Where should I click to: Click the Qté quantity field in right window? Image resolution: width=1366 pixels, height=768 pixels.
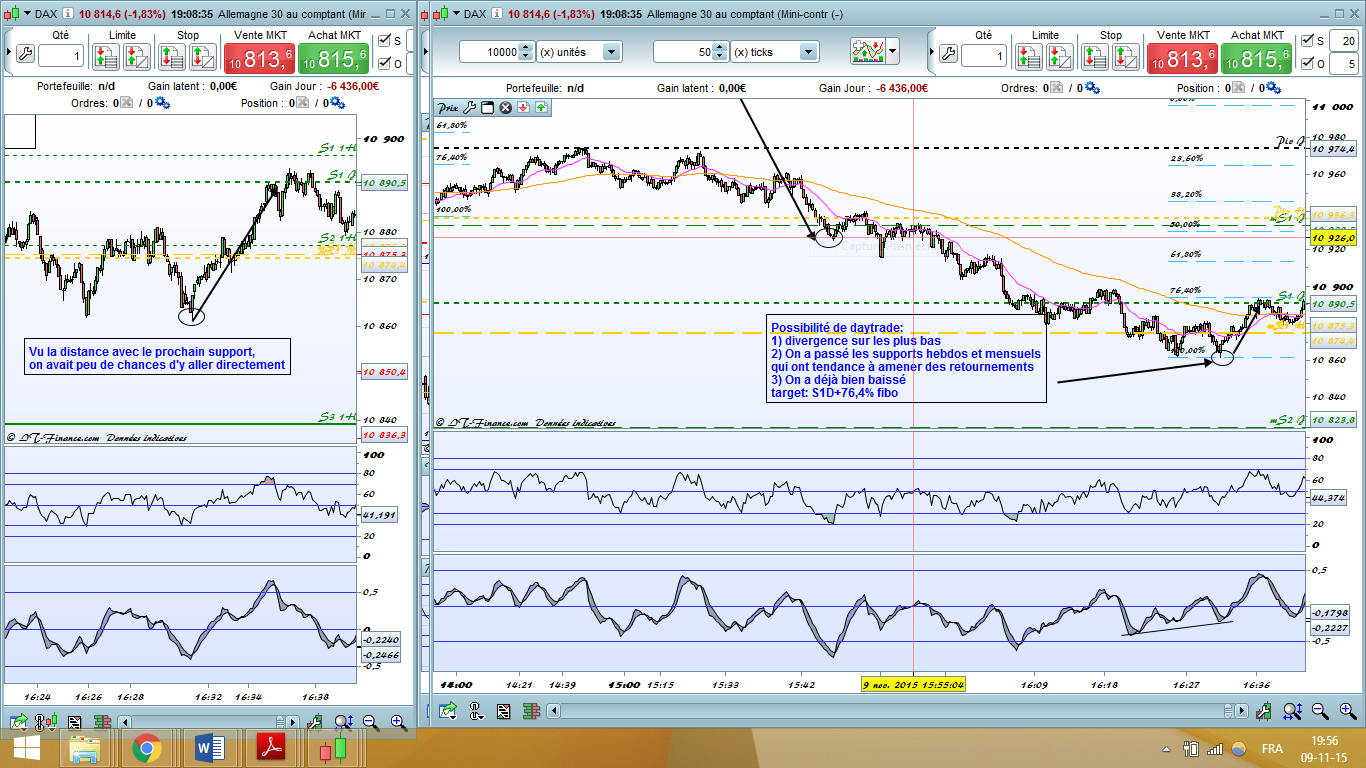click(x=984, y=56)
